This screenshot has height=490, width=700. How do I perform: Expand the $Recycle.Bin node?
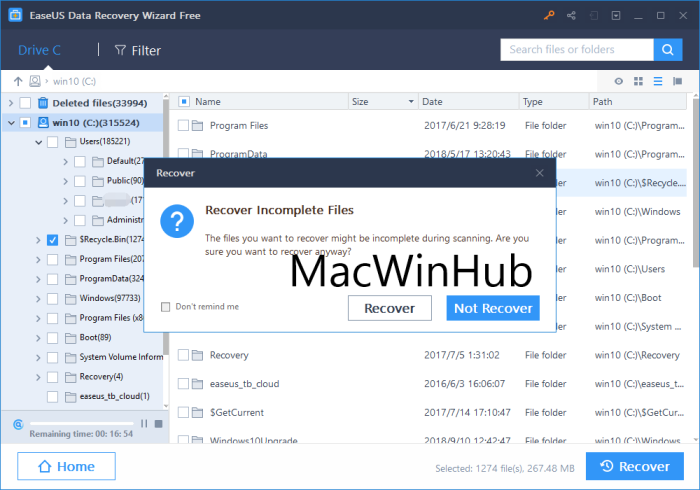38,240
